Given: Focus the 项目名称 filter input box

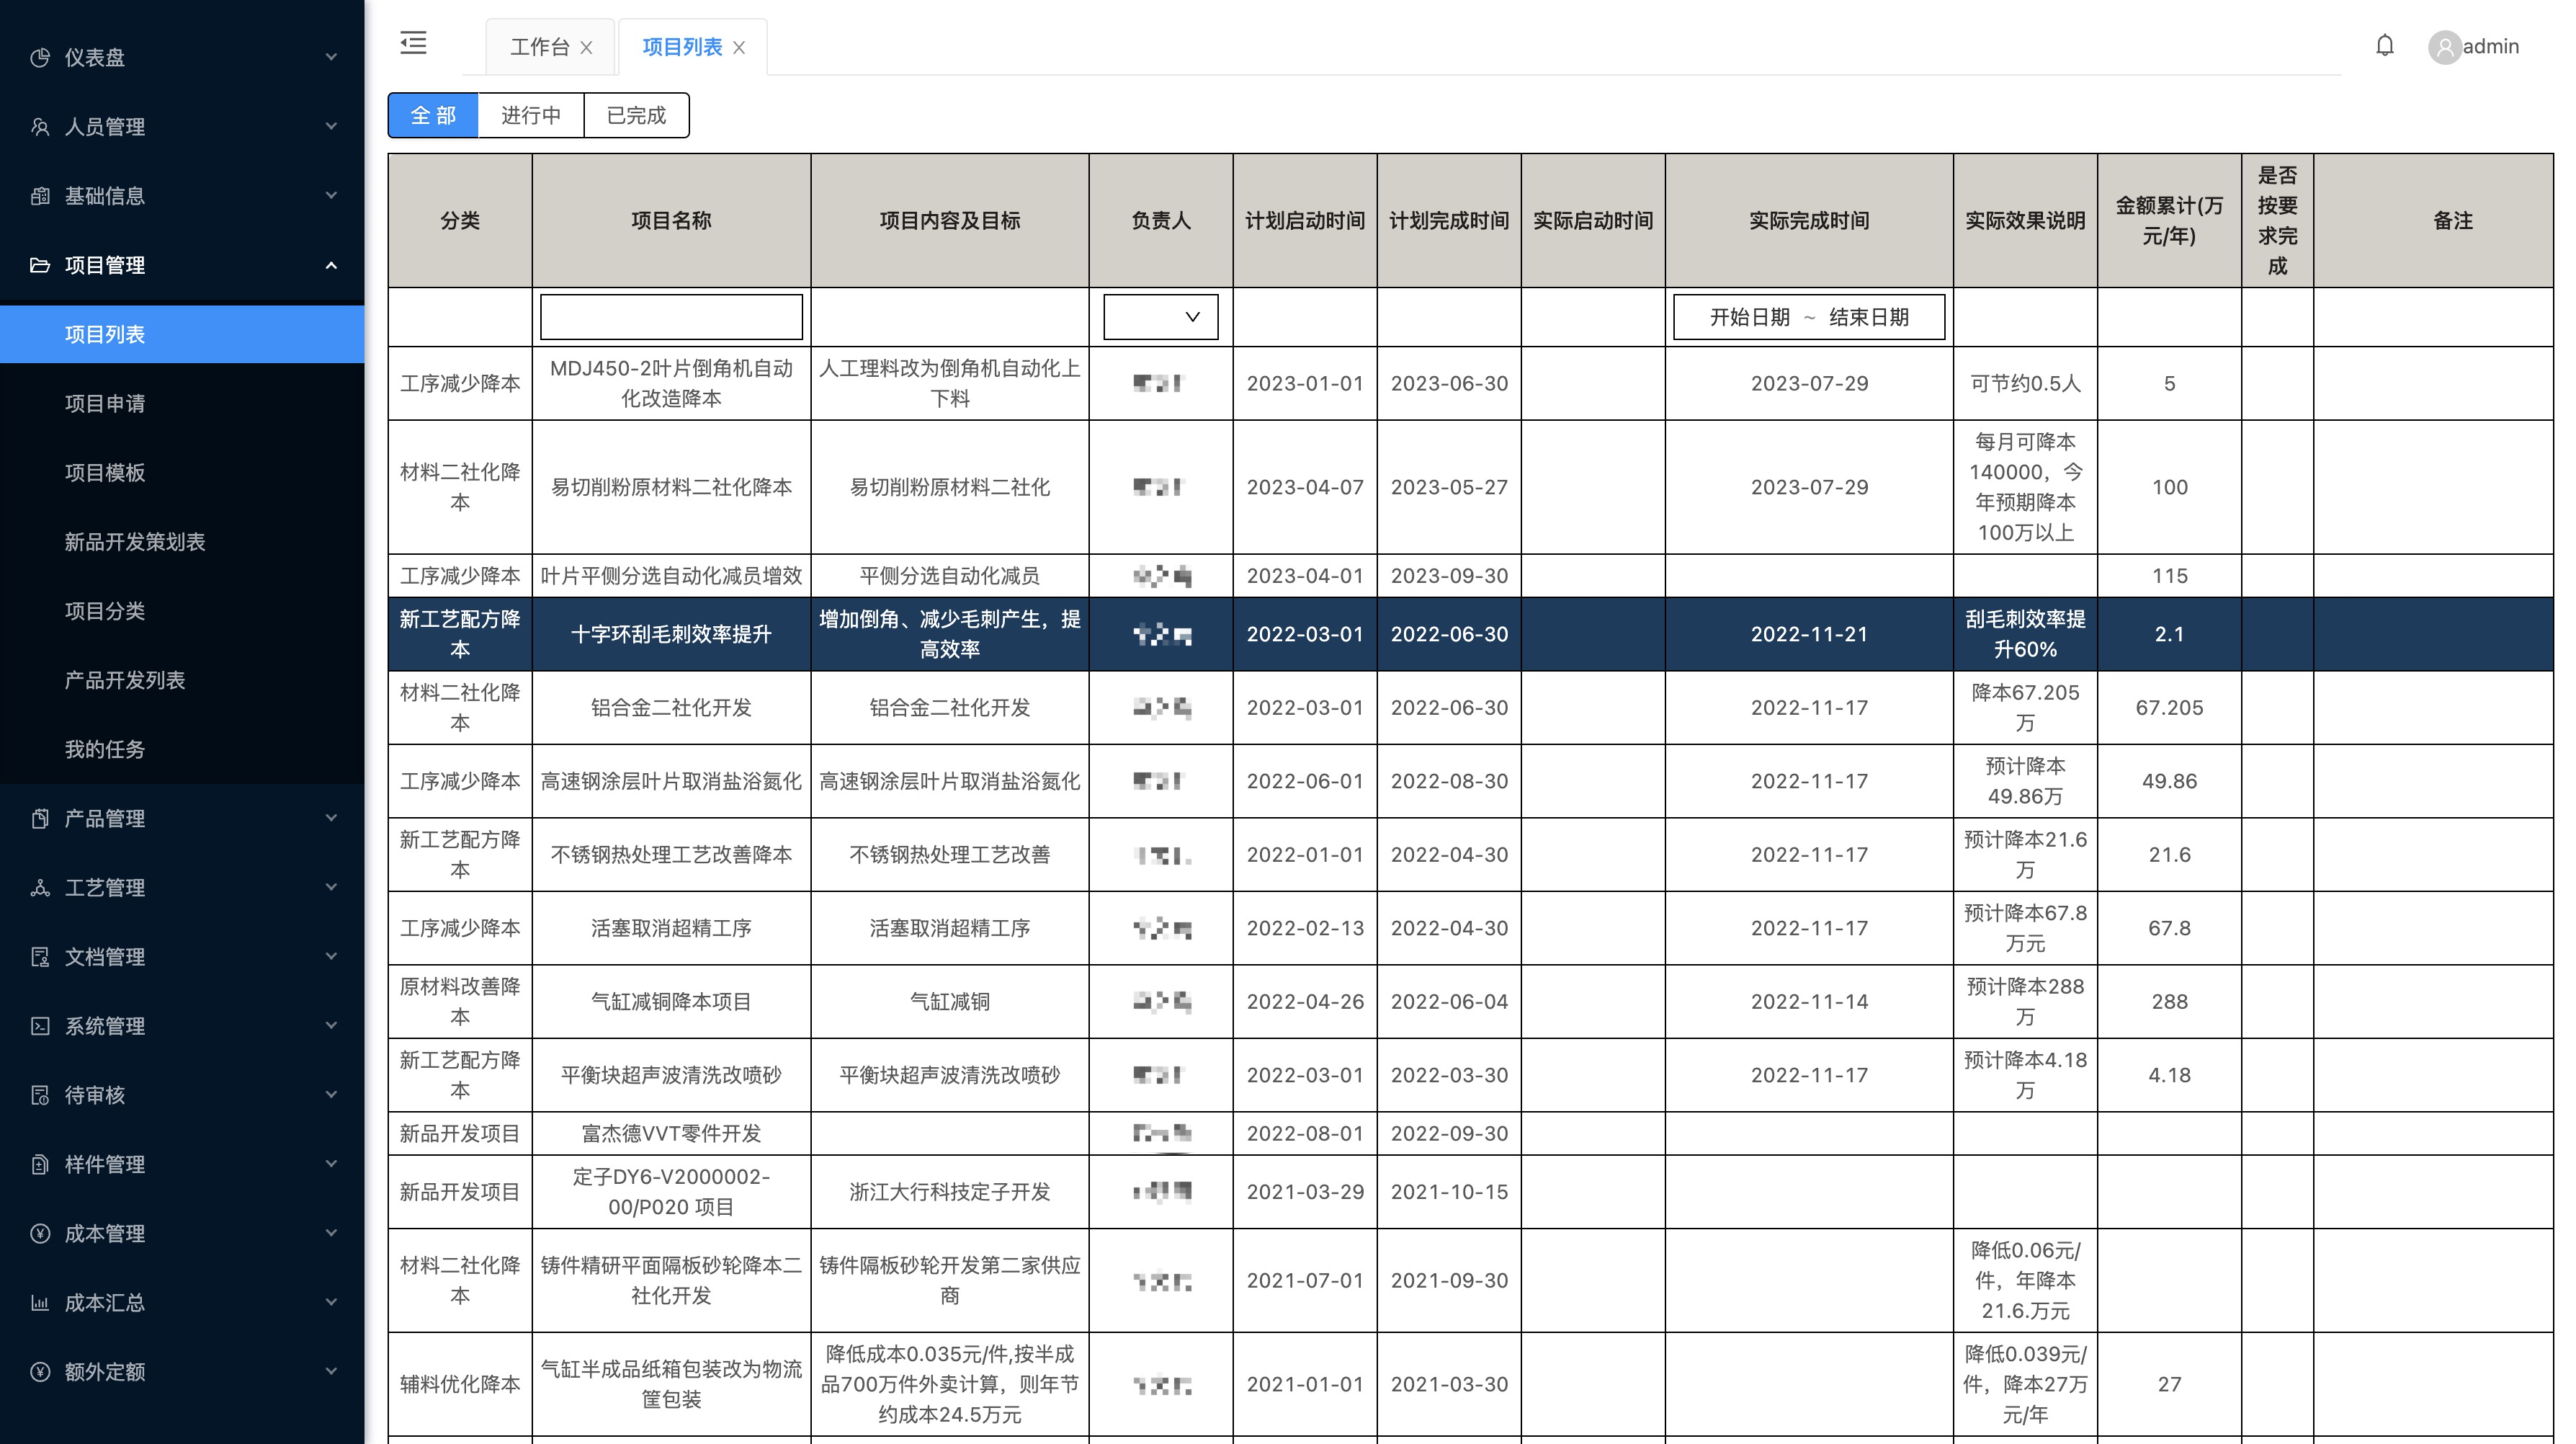Looking at the screenshot, I should (671, 317).
